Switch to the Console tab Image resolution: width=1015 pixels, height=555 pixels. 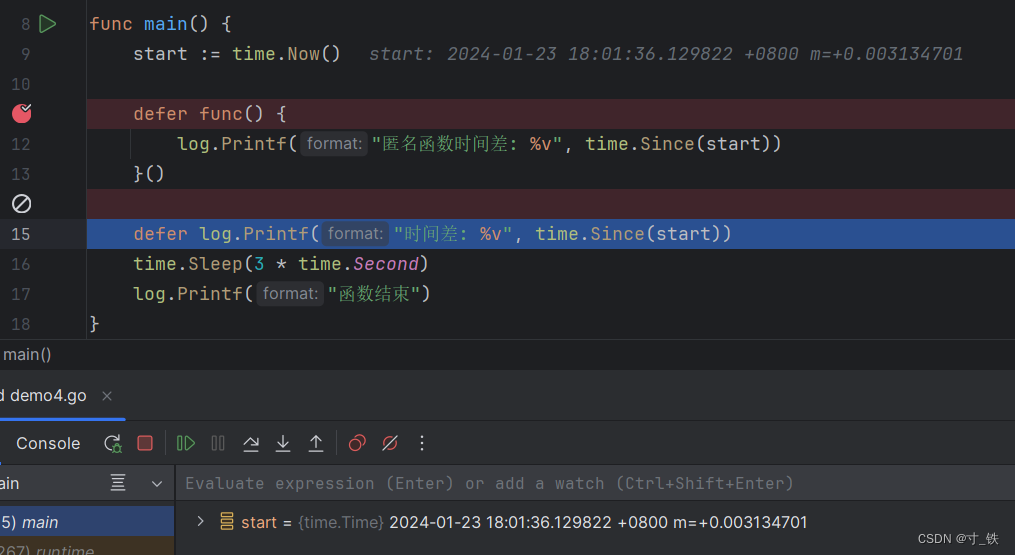pos(48,443)
